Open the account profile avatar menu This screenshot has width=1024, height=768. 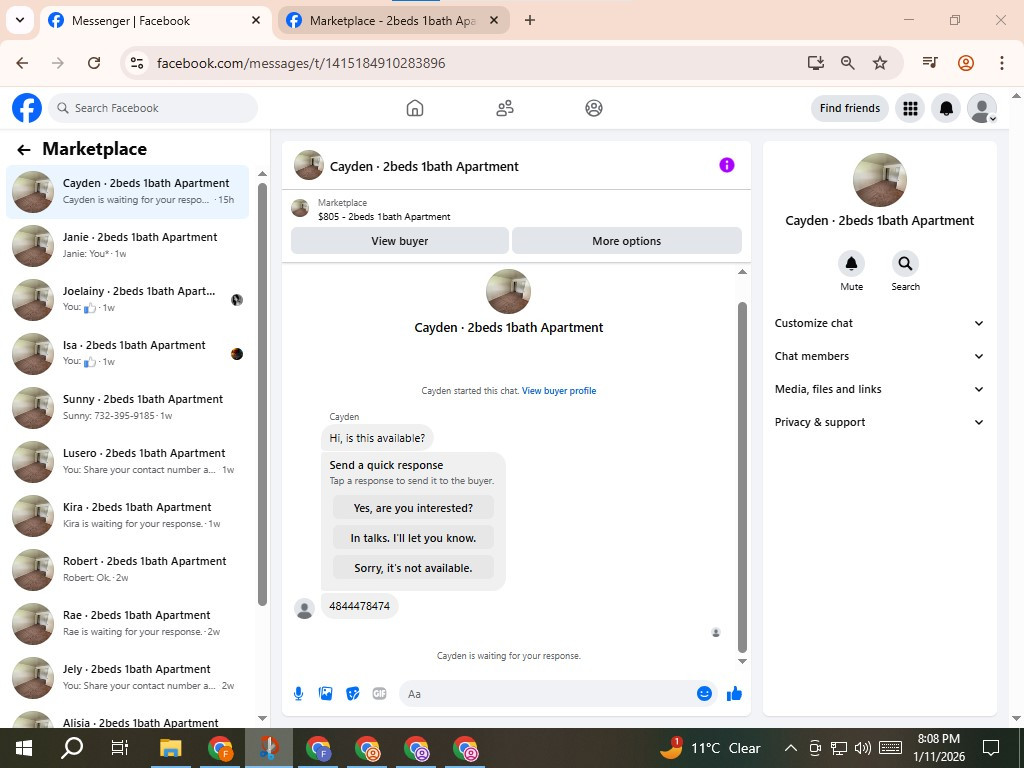coord(982,108)
